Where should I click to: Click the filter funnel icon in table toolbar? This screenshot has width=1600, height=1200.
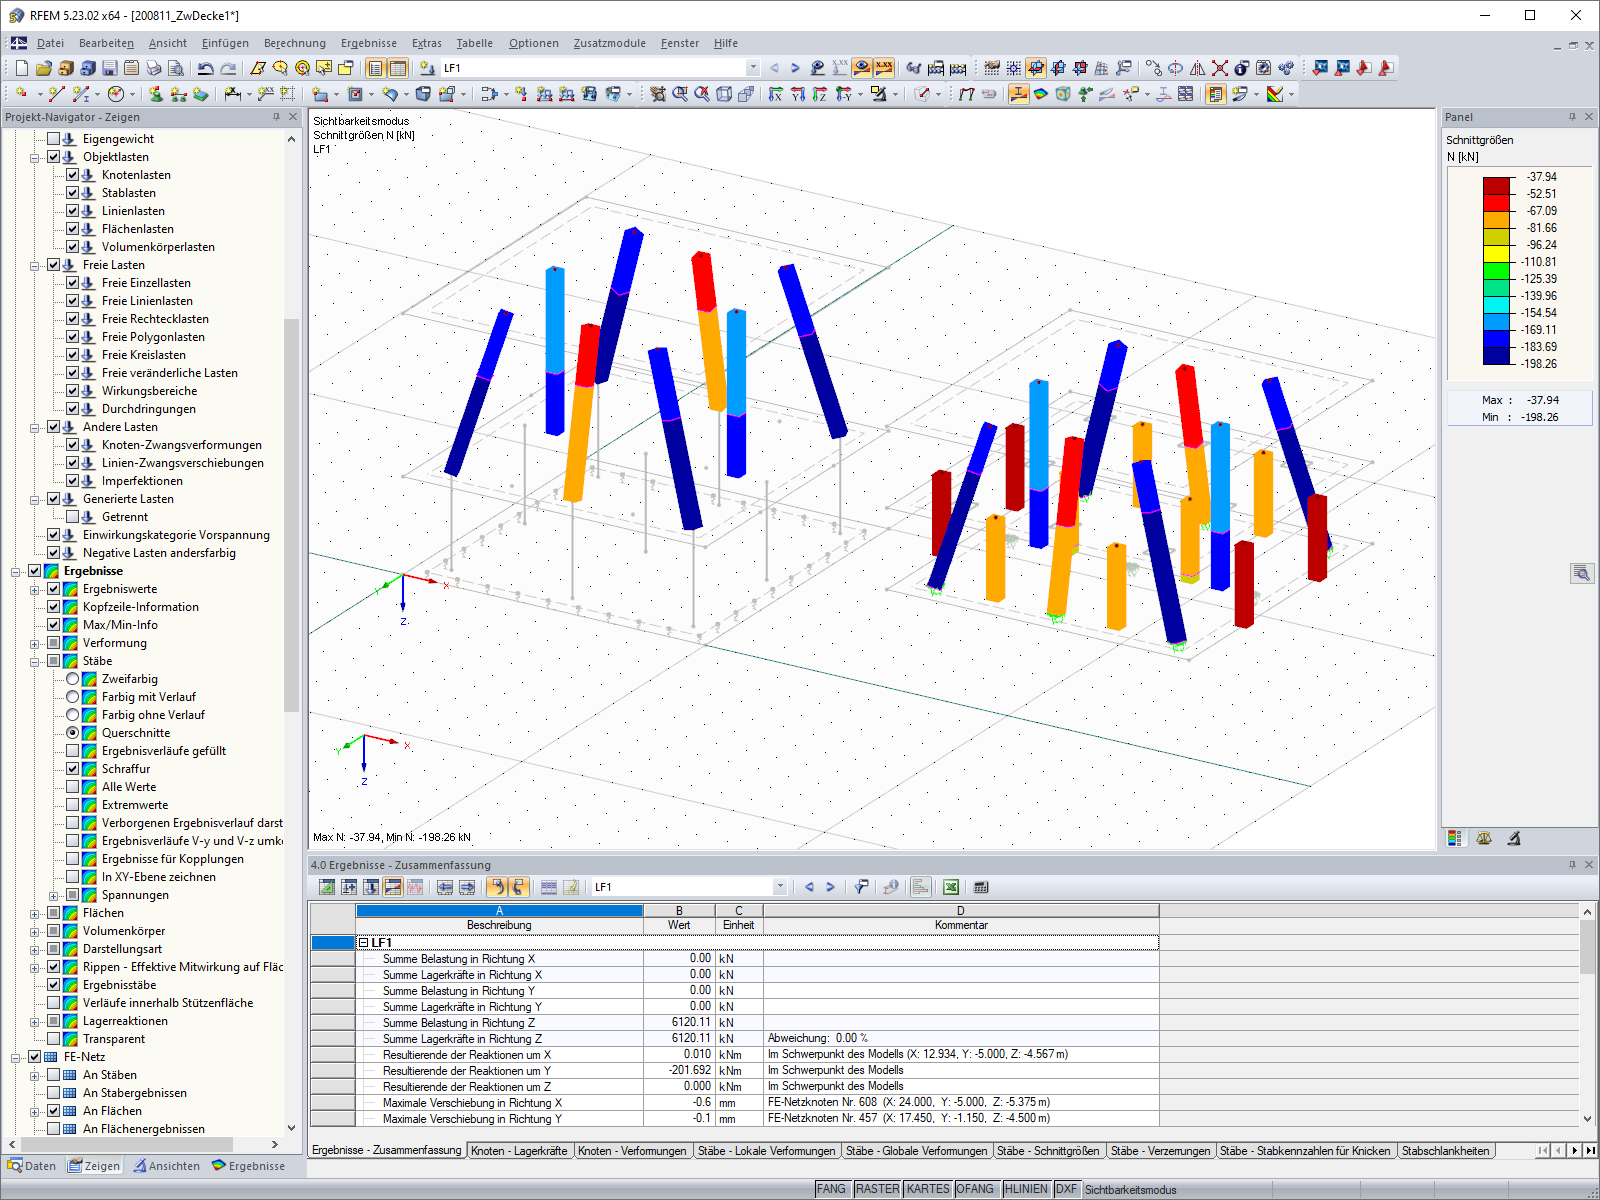[861, 887]
